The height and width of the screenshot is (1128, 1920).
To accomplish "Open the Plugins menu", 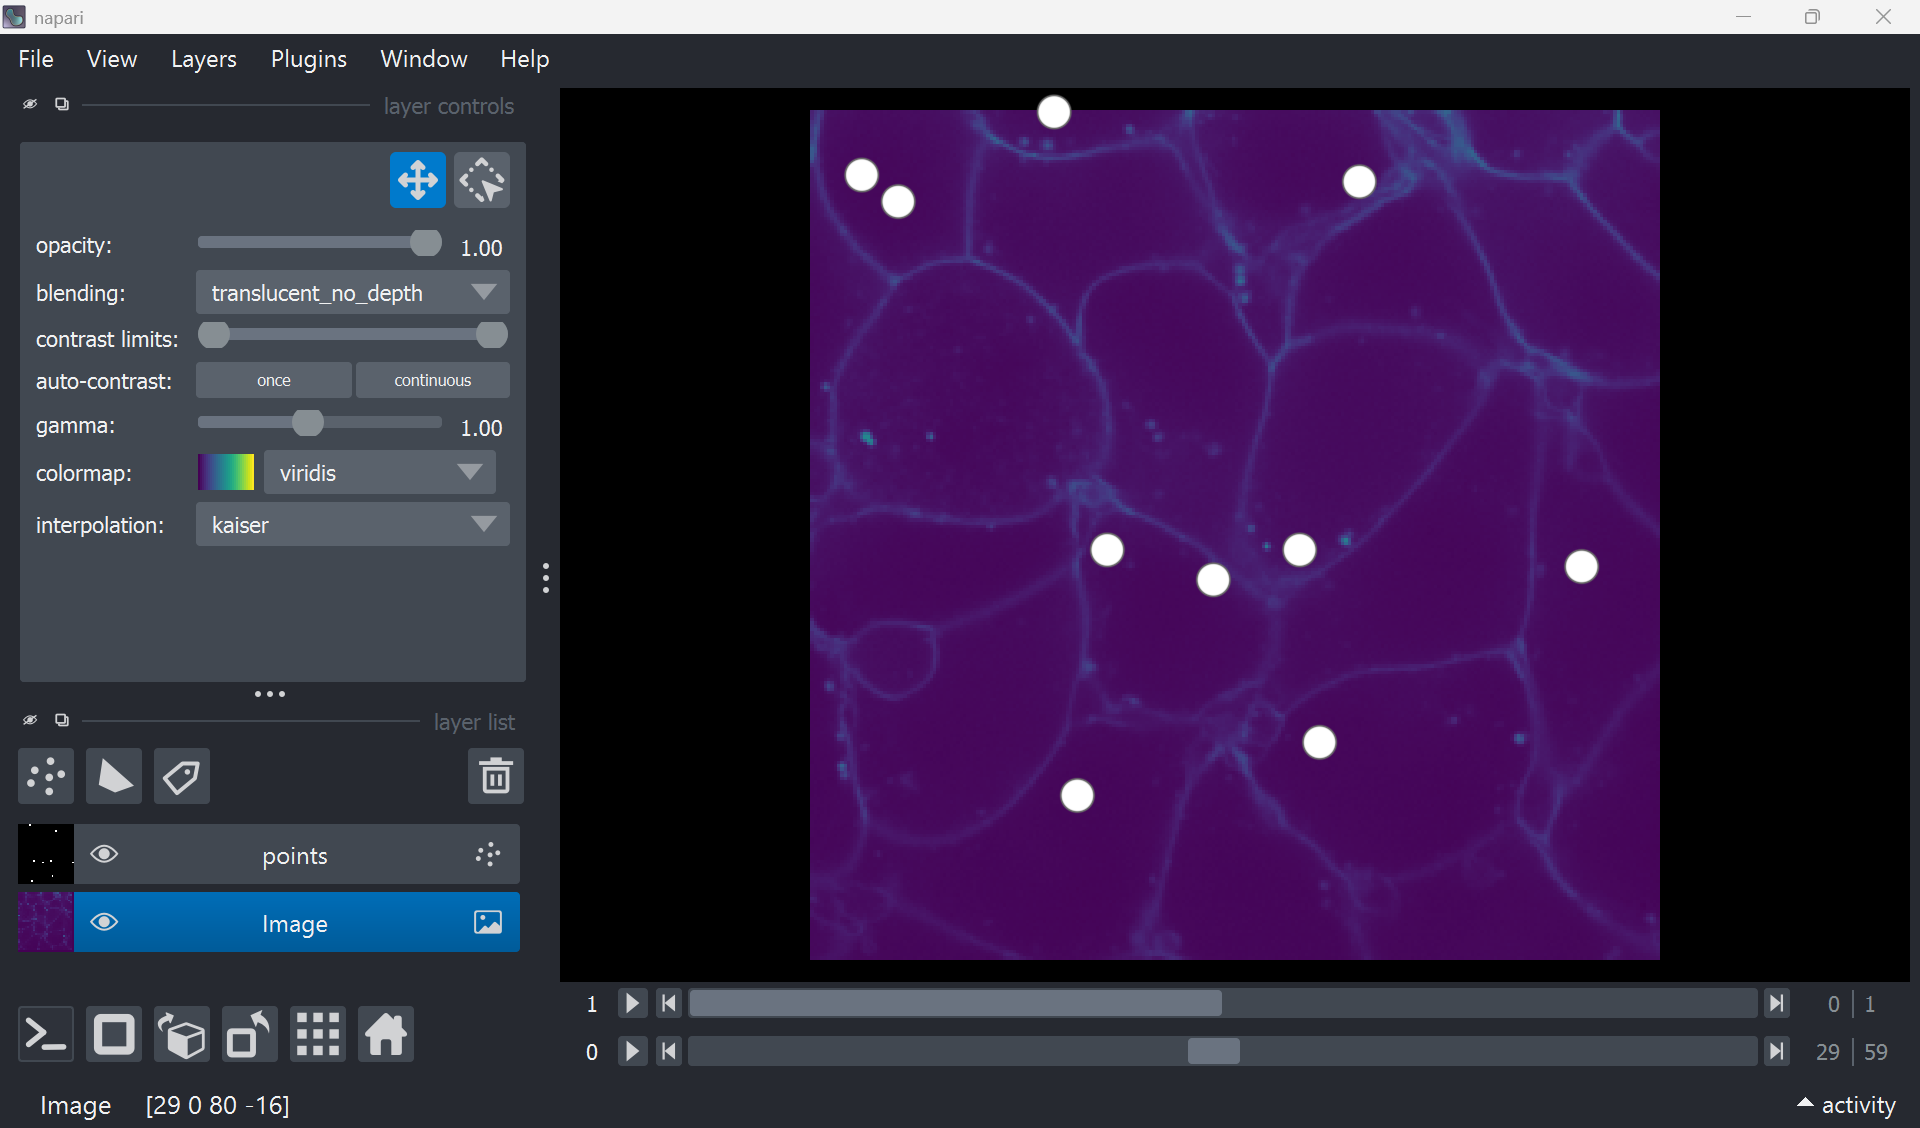I will [308, 59].
